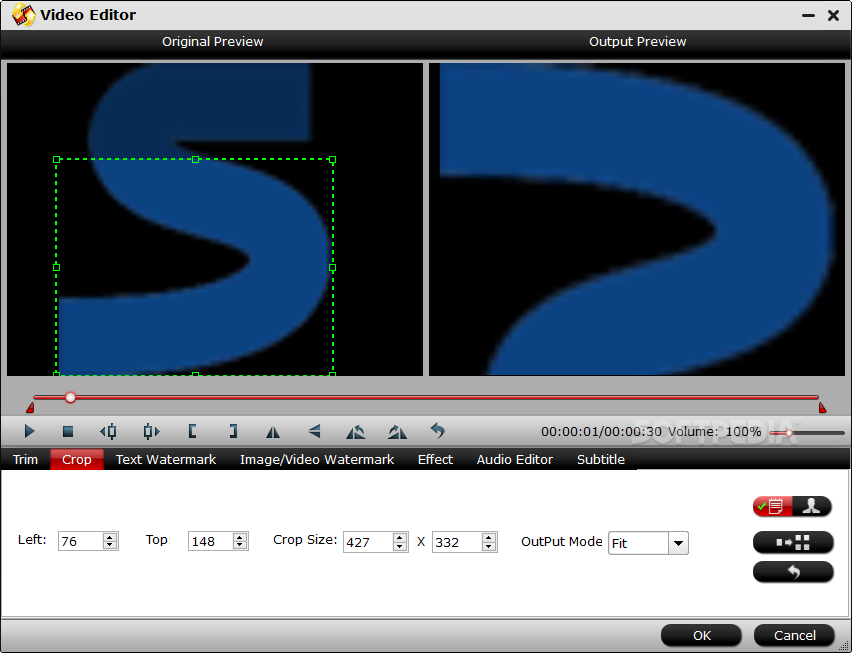Increase the Top crop value
852x653 pixels.
tap(240, 537)
